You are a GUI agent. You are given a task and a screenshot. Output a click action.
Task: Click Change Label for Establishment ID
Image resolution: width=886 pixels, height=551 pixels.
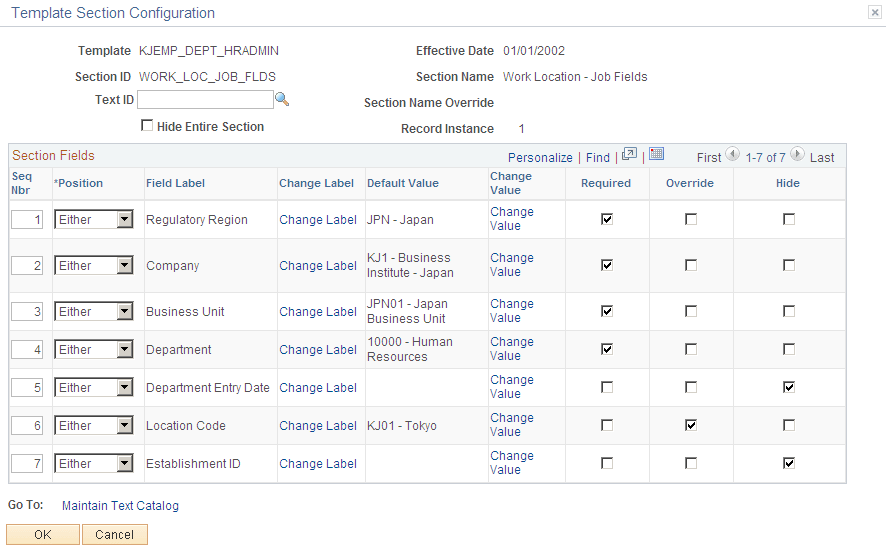coord(318,464)
